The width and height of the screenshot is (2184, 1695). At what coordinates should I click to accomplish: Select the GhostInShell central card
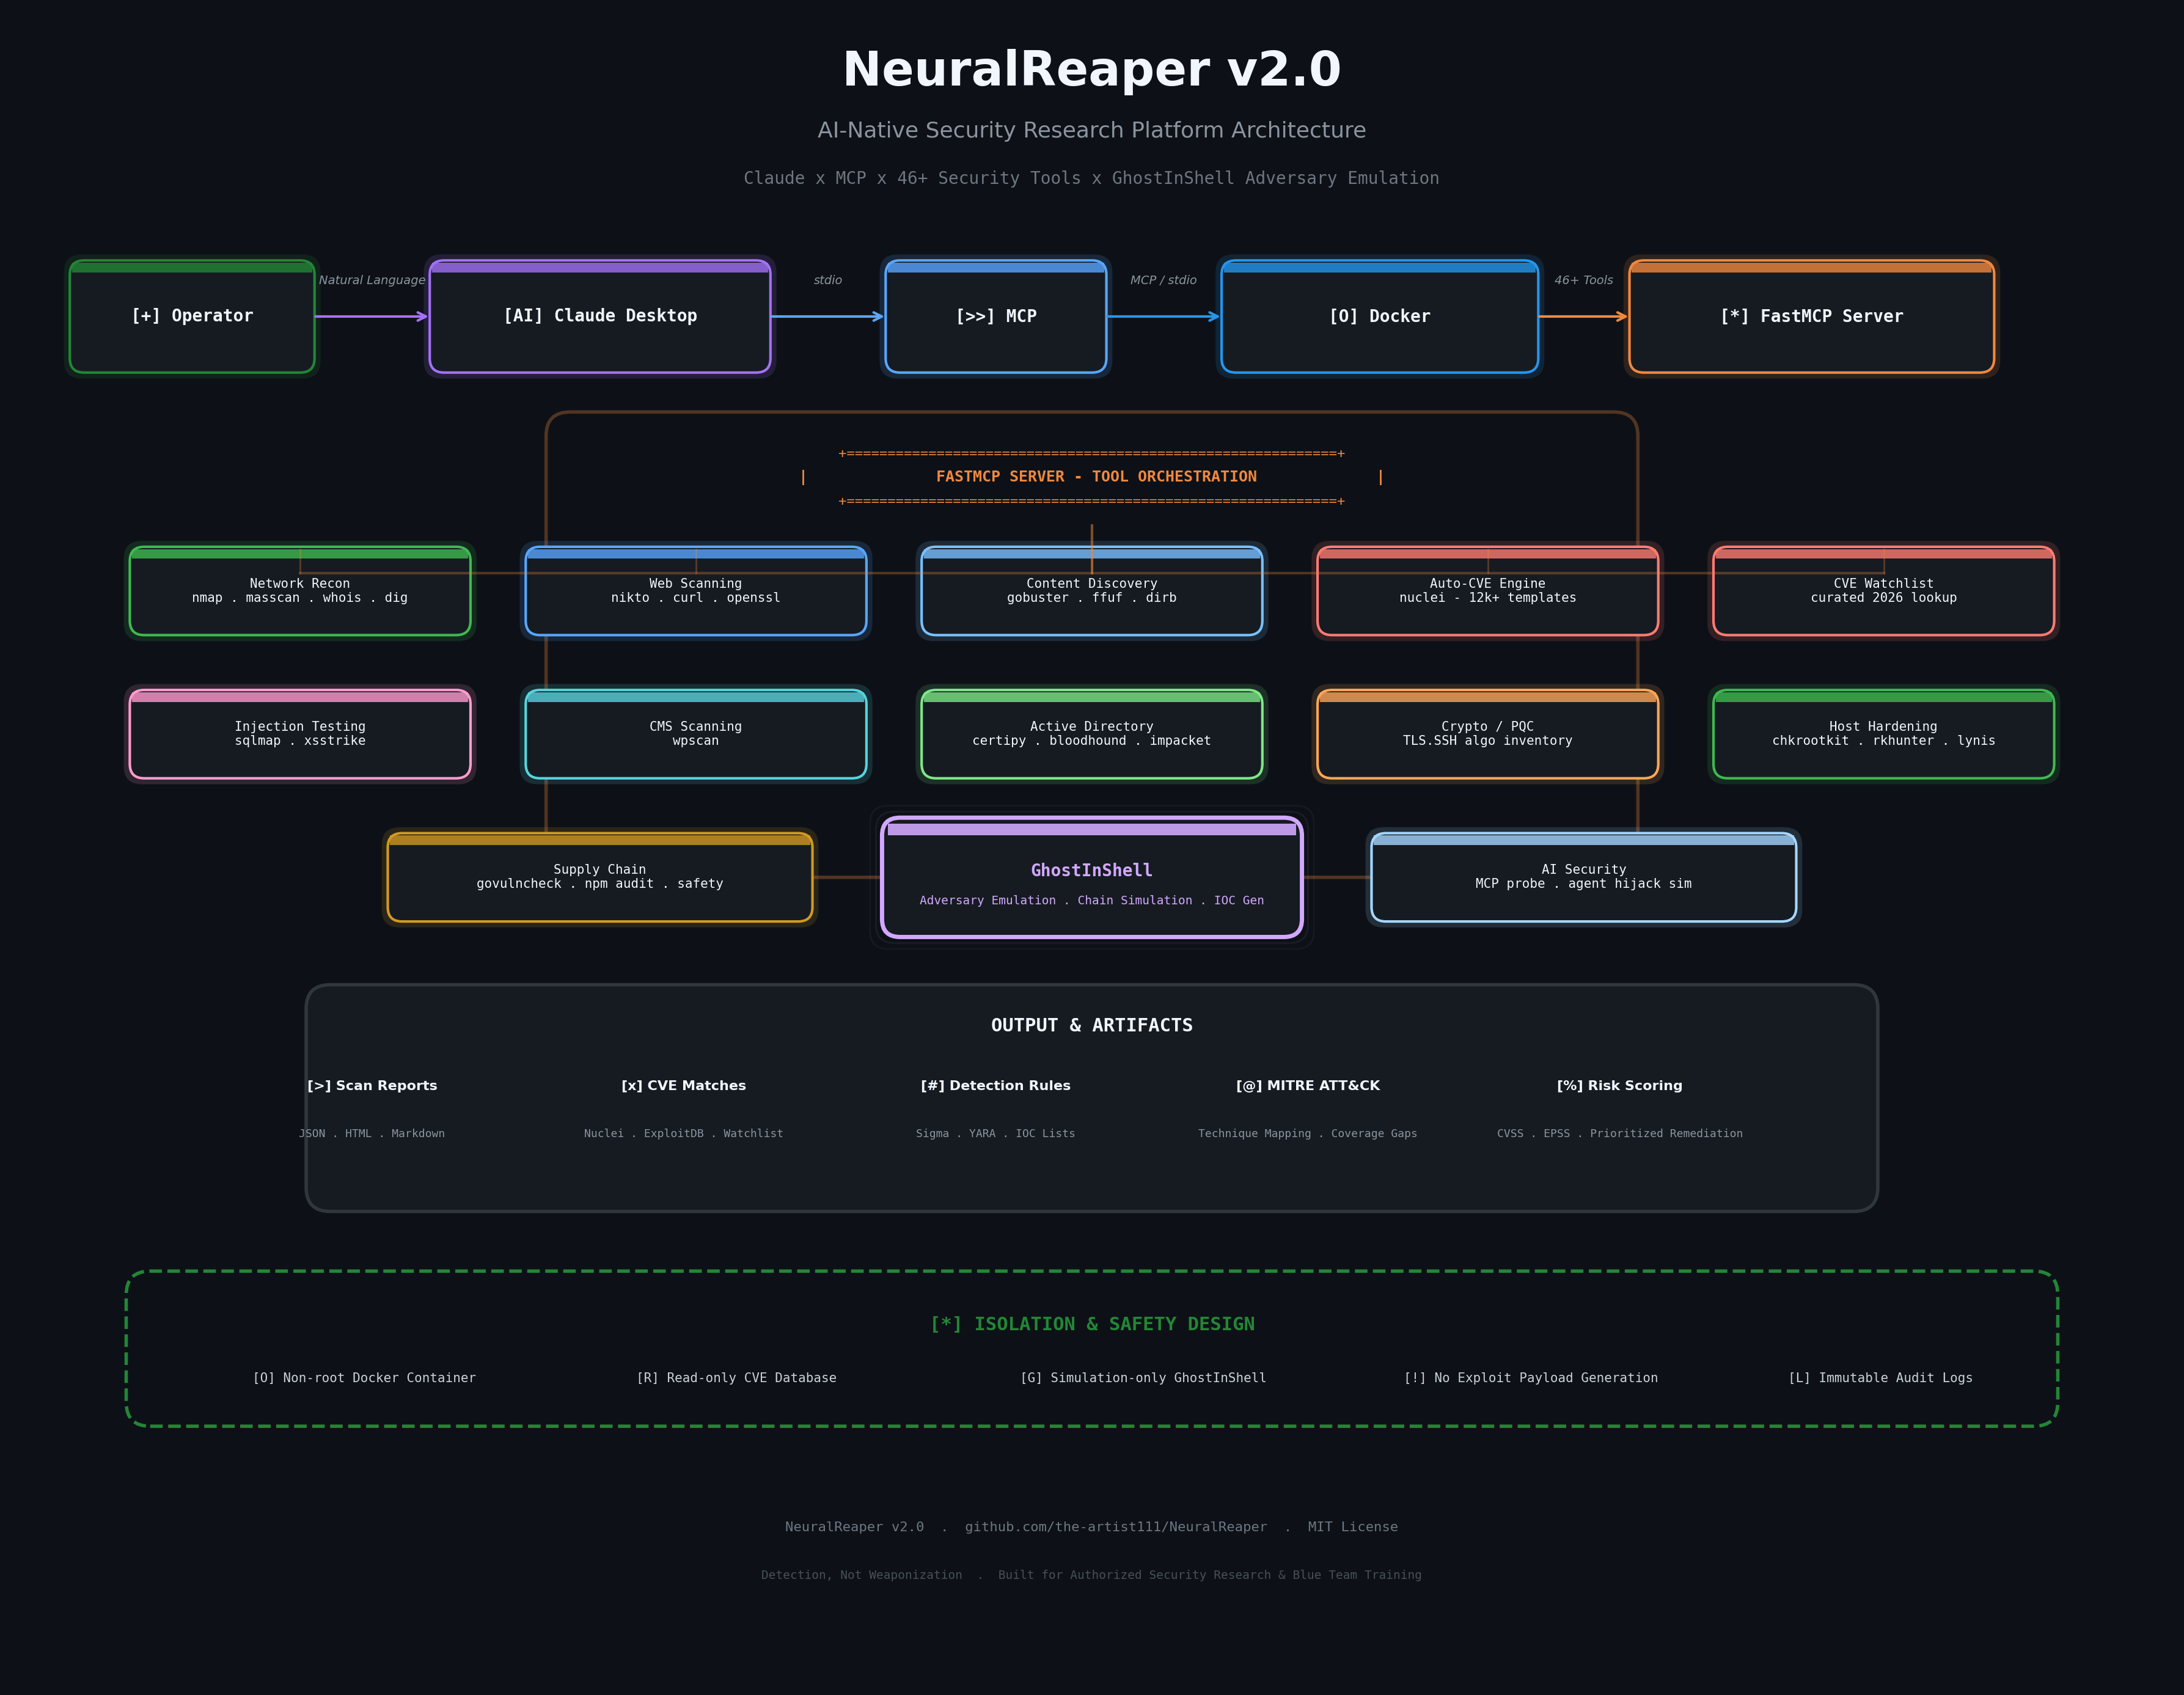[1092, 877]
